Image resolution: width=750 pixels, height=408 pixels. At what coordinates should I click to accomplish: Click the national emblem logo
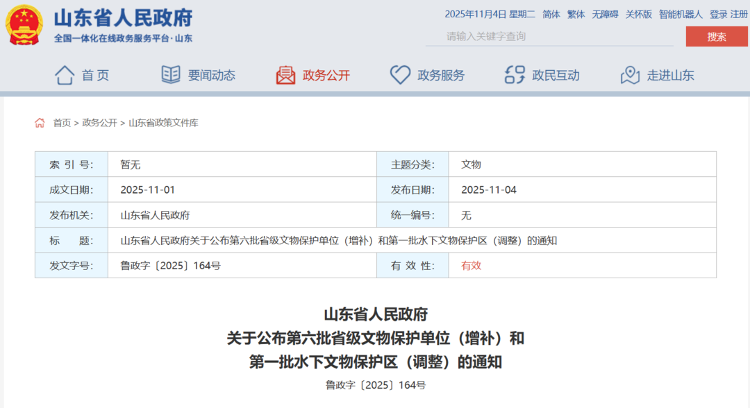pos(24,25)
